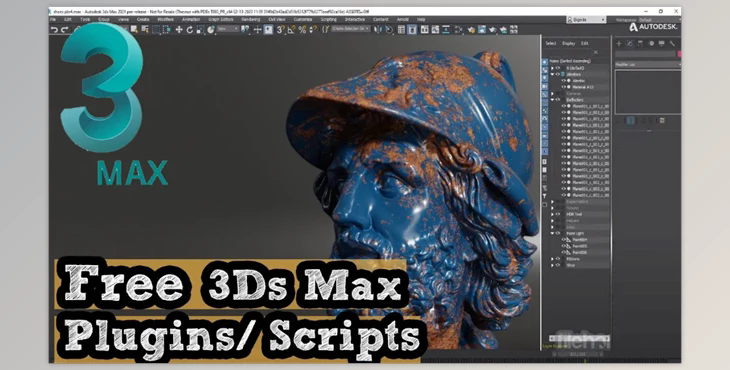Open the Customize menu
The image size is (730, 370).
[303, 19]
